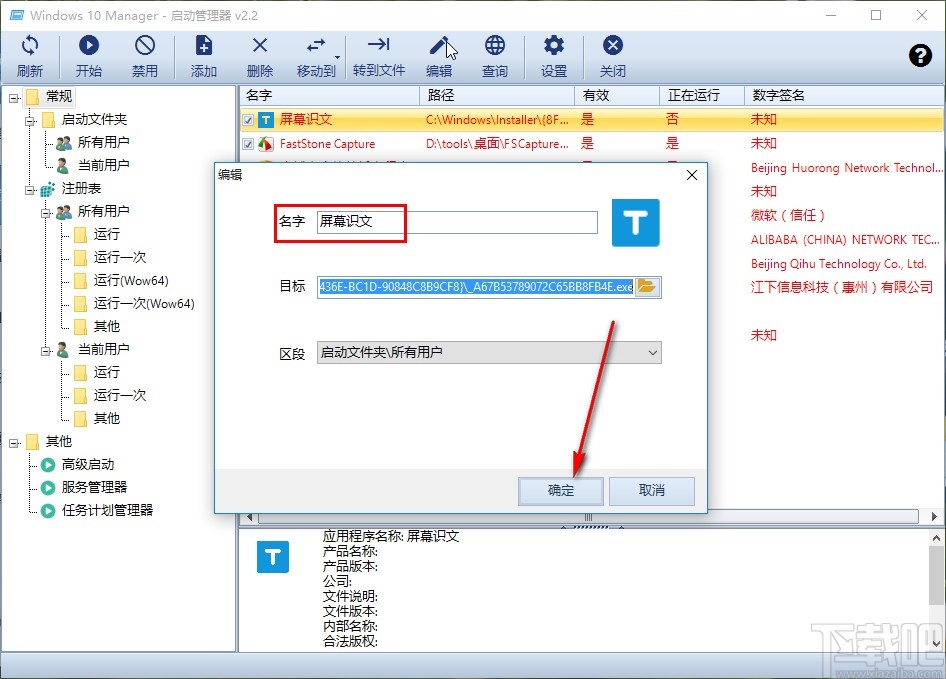The width and height of the screenshot is (946, 679).
Task: Click the 刷新 (Refresh) toolbar icon
Action: click(x=30, y=55)
